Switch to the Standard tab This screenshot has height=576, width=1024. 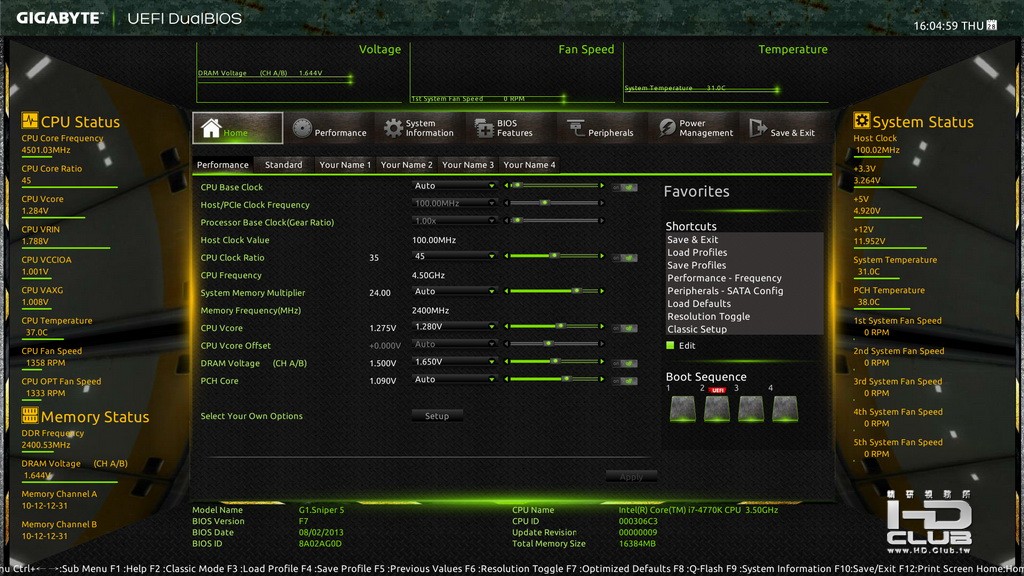(x=283, y=165)
